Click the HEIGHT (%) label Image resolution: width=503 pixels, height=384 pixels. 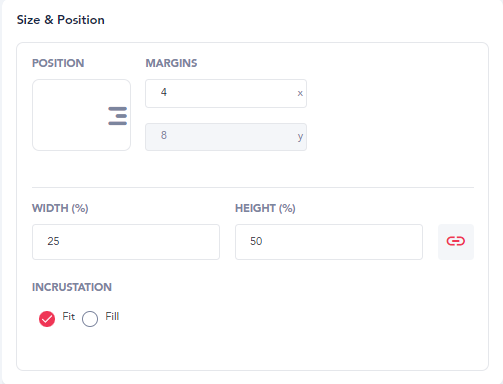(265, 208)
